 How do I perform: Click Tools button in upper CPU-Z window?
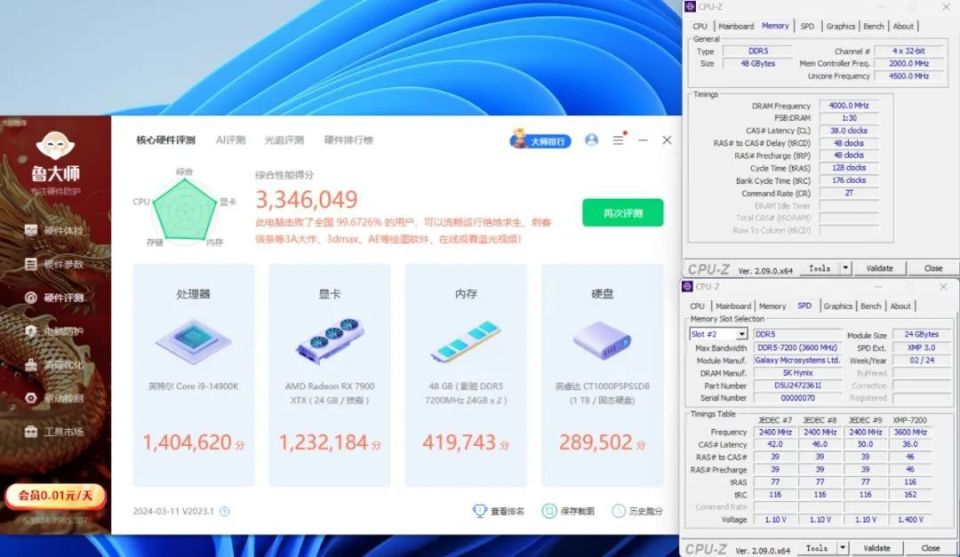point(820,268)
